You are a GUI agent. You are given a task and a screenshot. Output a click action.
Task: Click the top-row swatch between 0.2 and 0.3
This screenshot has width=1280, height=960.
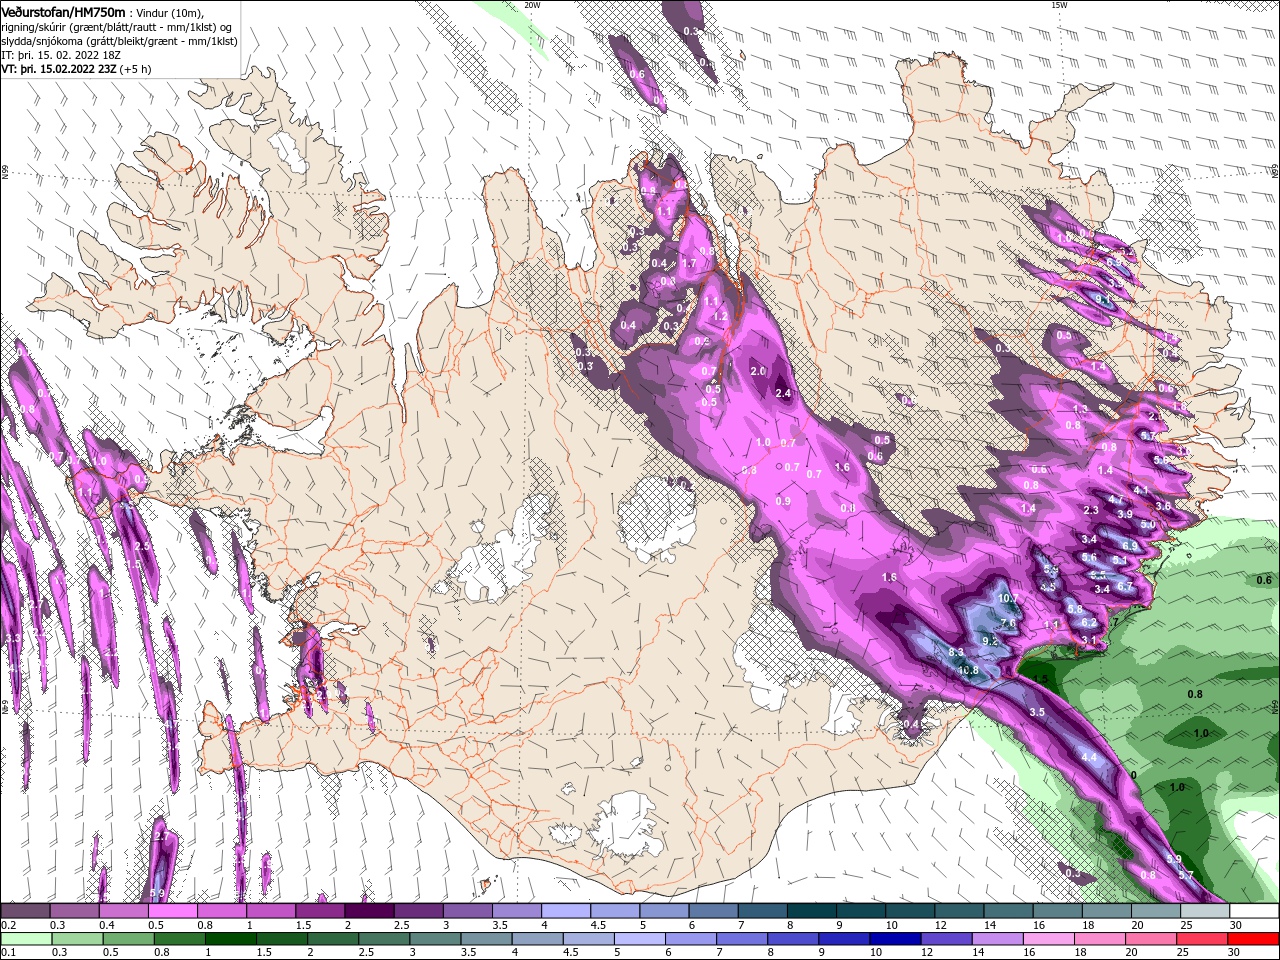pyautogui.click(x=25, y=911)
